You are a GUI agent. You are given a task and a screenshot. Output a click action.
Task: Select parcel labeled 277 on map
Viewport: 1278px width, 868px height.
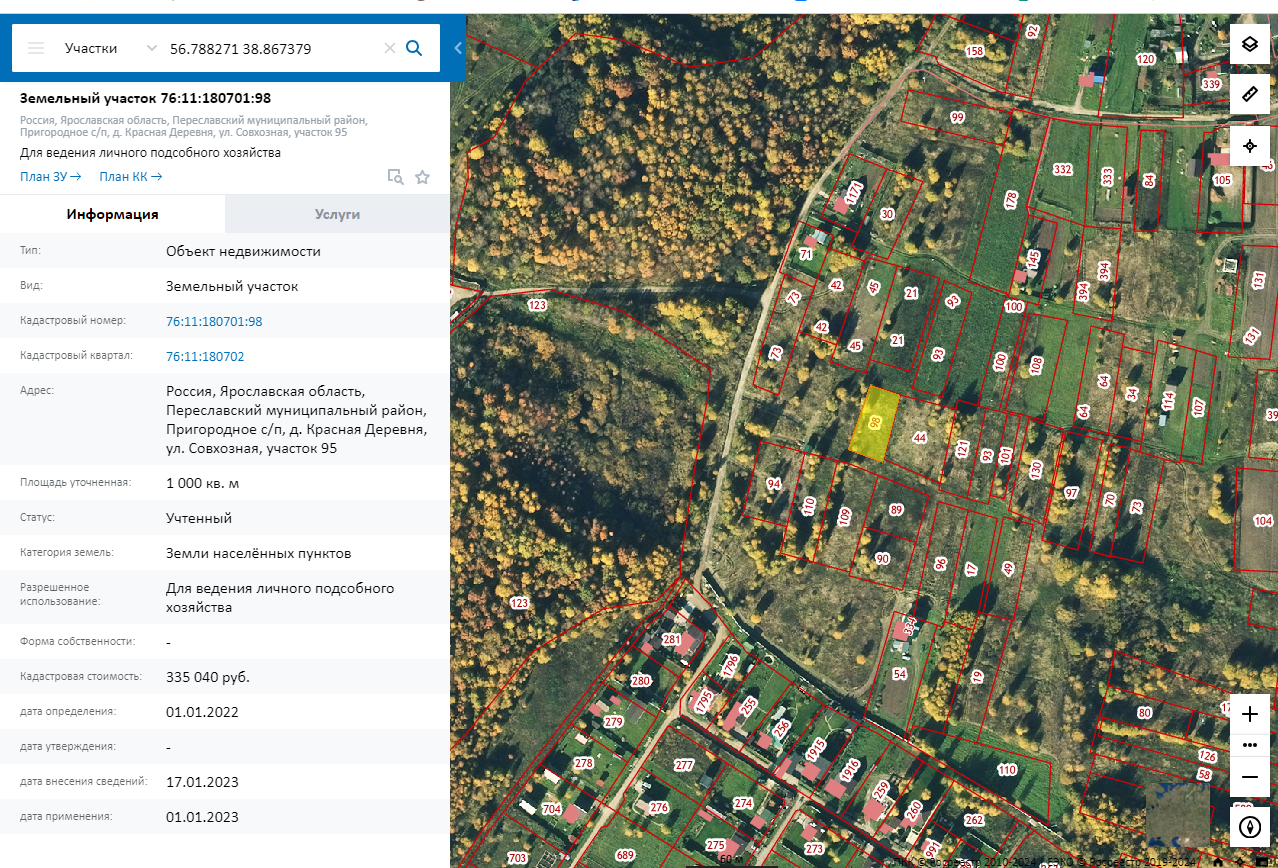pyautogui.click(x=684, y=765)
